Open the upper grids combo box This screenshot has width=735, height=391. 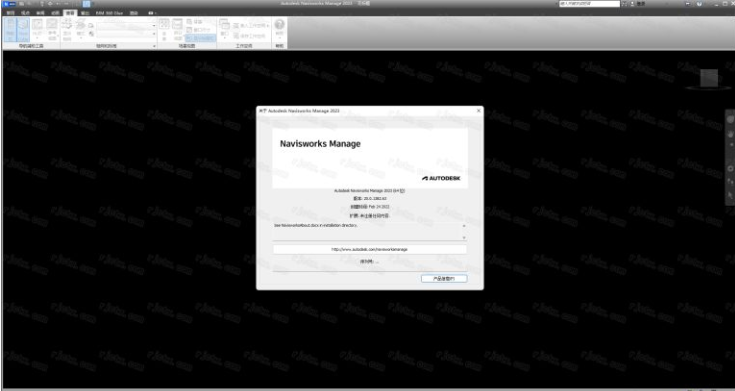[126, 25]
